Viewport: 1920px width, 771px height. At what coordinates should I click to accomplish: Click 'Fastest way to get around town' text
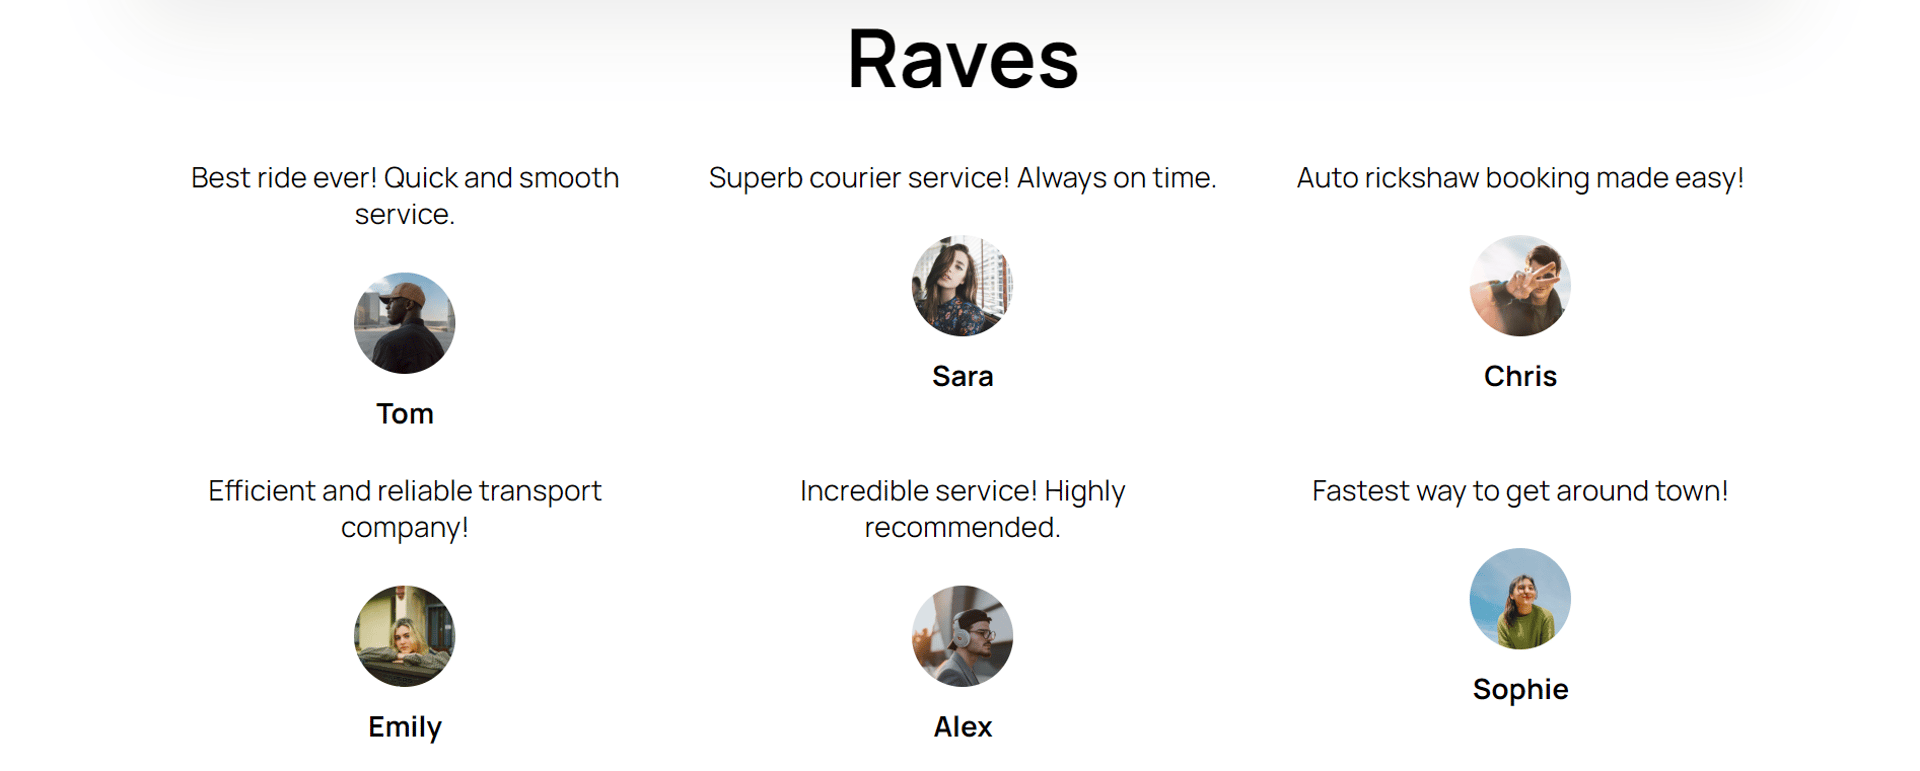1519,491
